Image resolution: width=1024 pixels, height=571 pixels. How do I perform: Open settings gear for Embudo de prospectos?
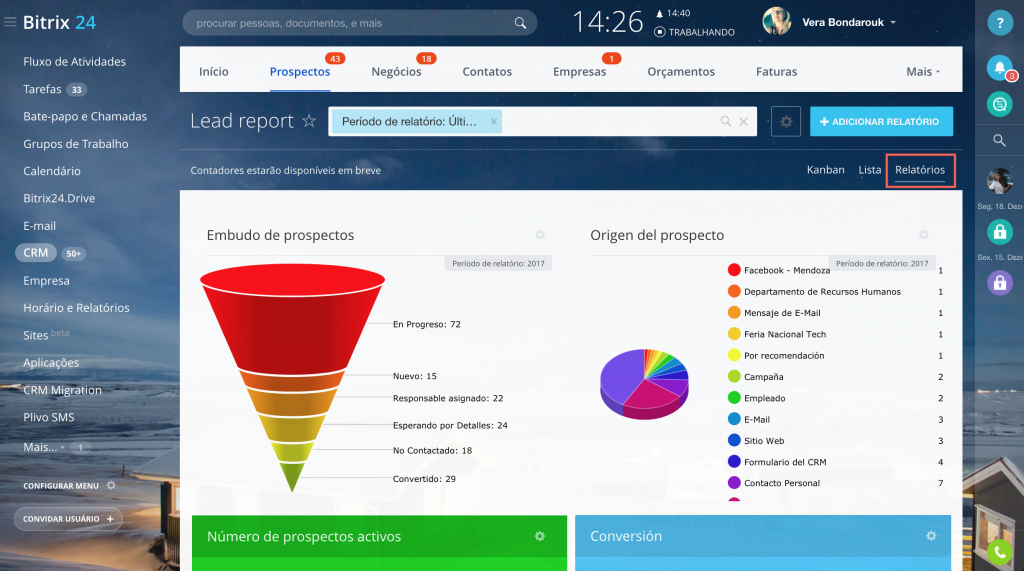pyautogui.click(x=540, y=235)
